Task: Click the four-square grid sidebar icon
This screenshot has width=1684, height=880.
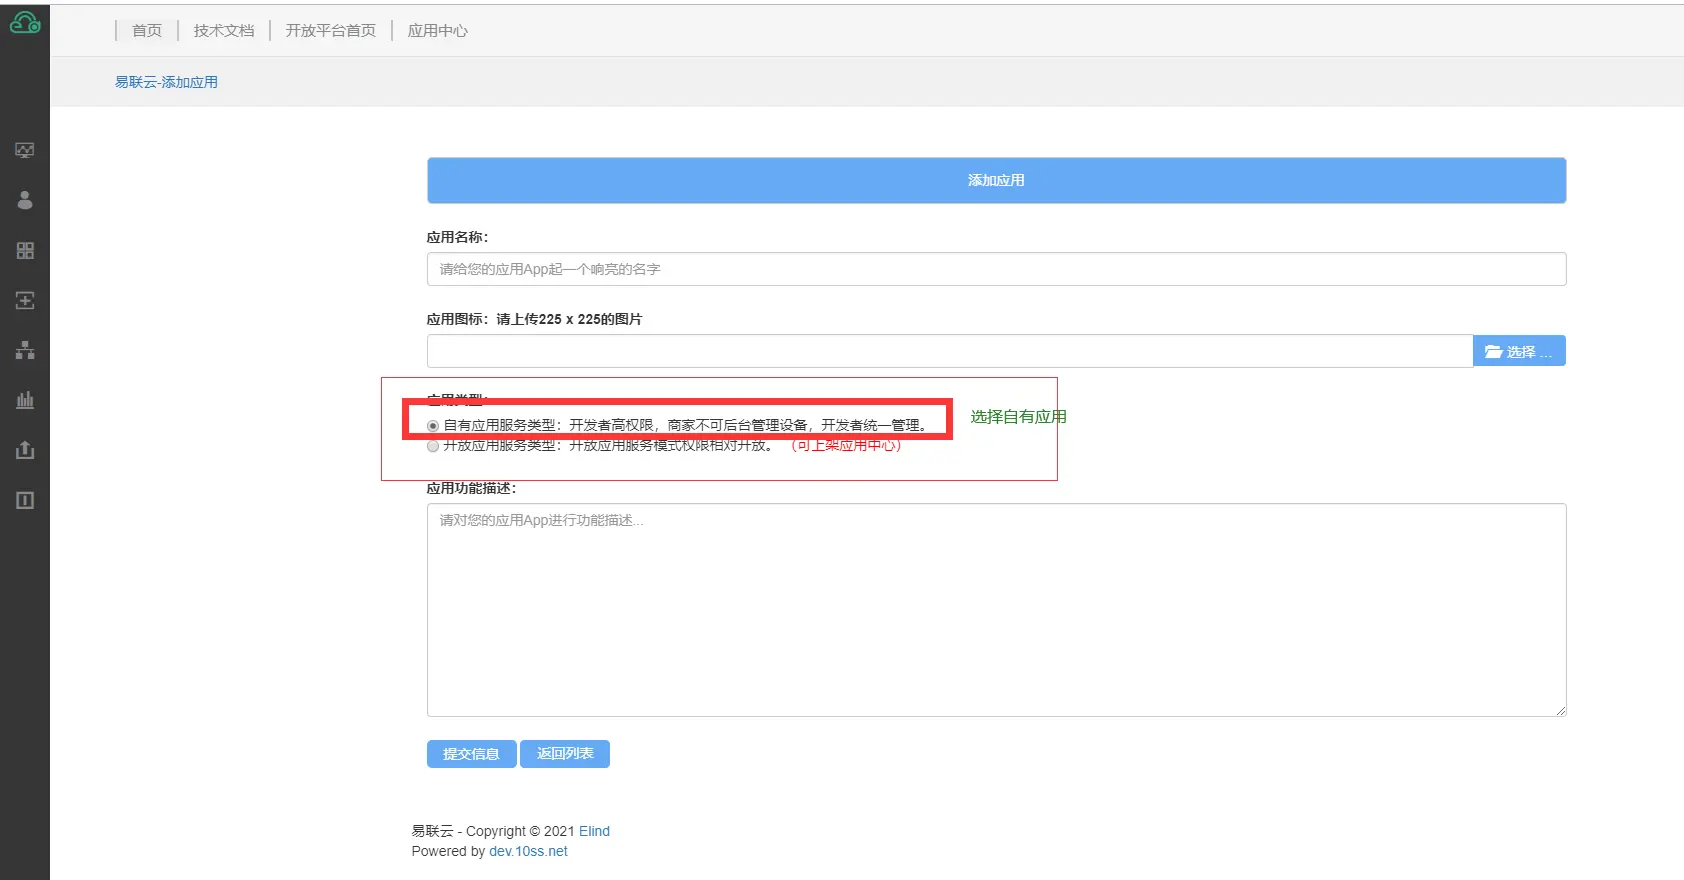Action: (25, 250)
